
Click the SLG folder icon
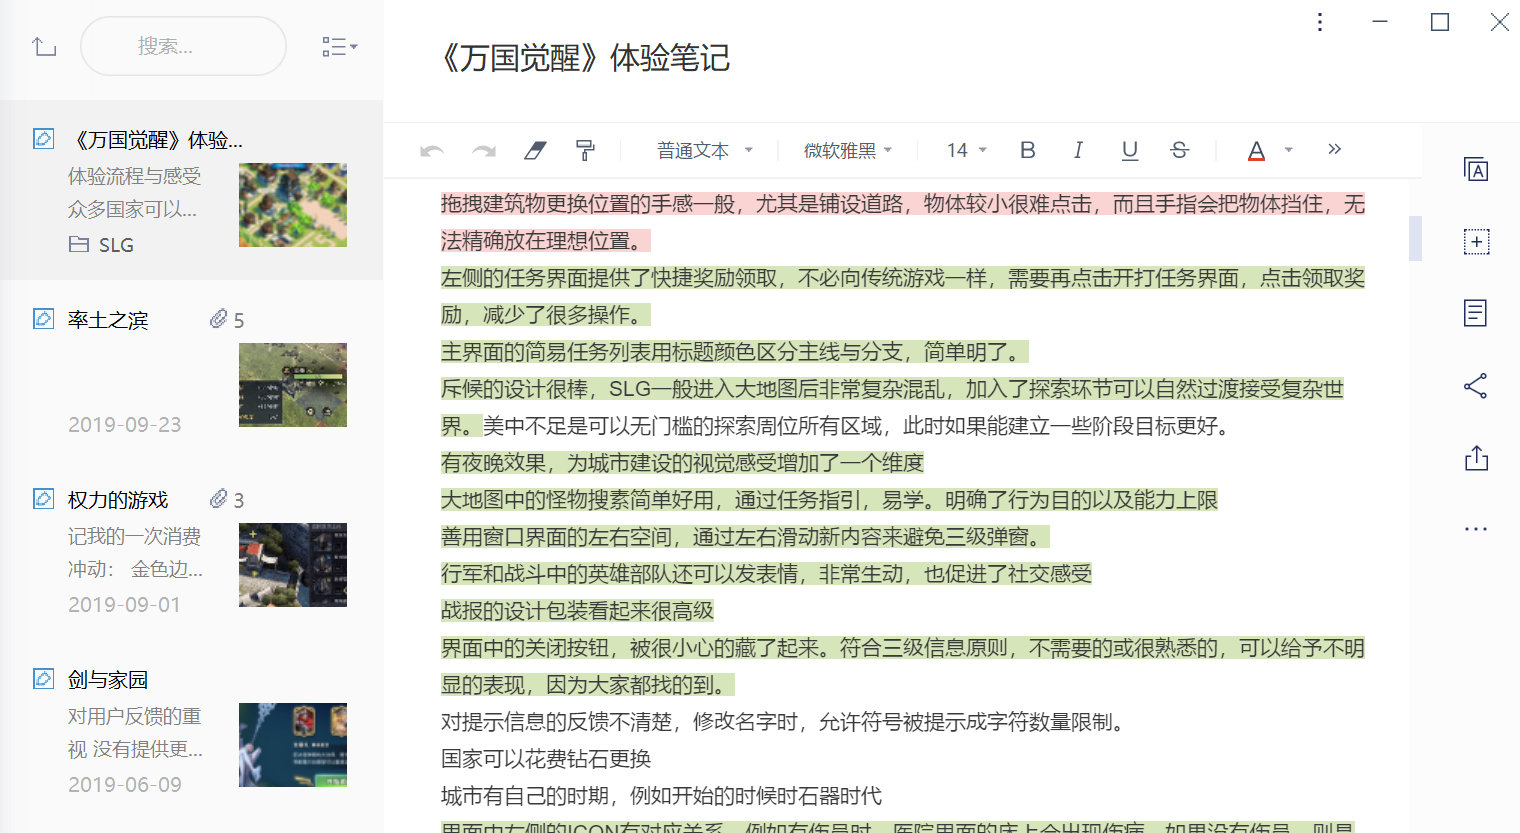pos(79,244)
